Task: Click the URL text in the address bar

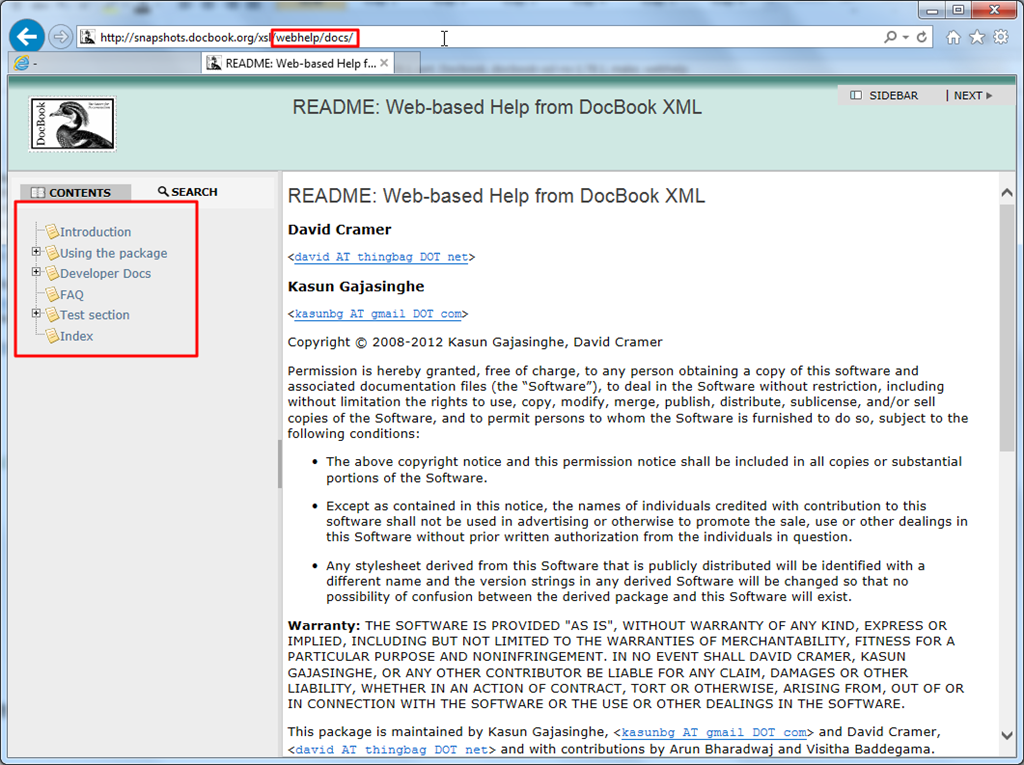Action: [x=227, y=38]
